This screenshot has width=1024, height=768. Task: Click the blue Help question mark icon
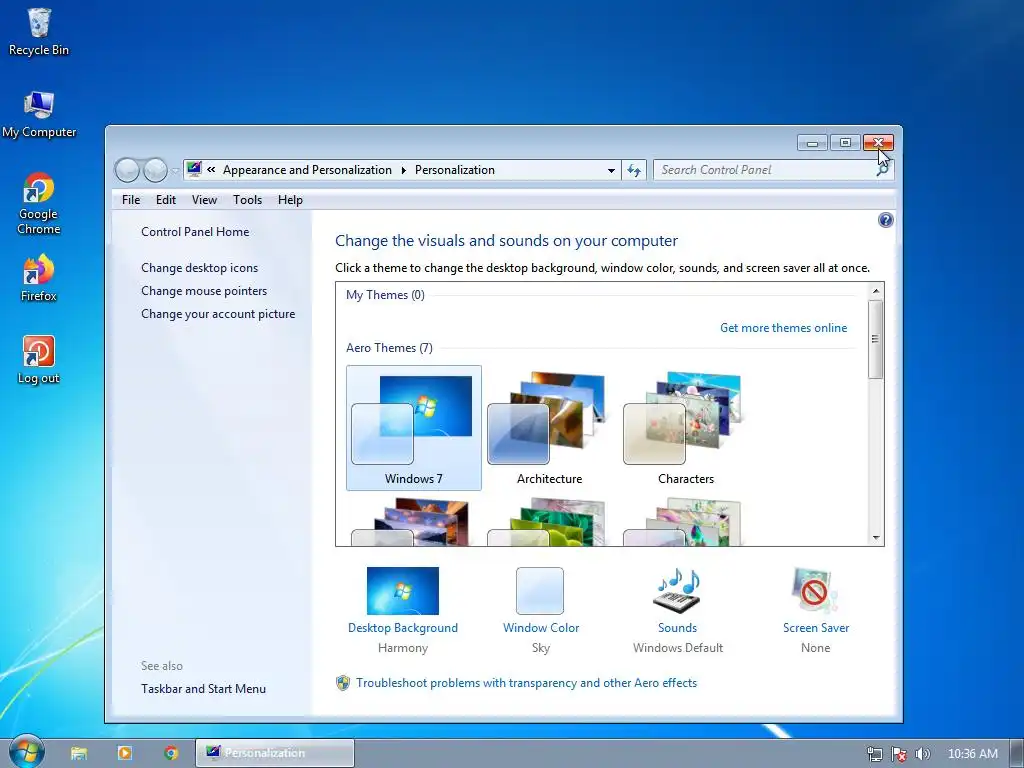click(885, 220)
